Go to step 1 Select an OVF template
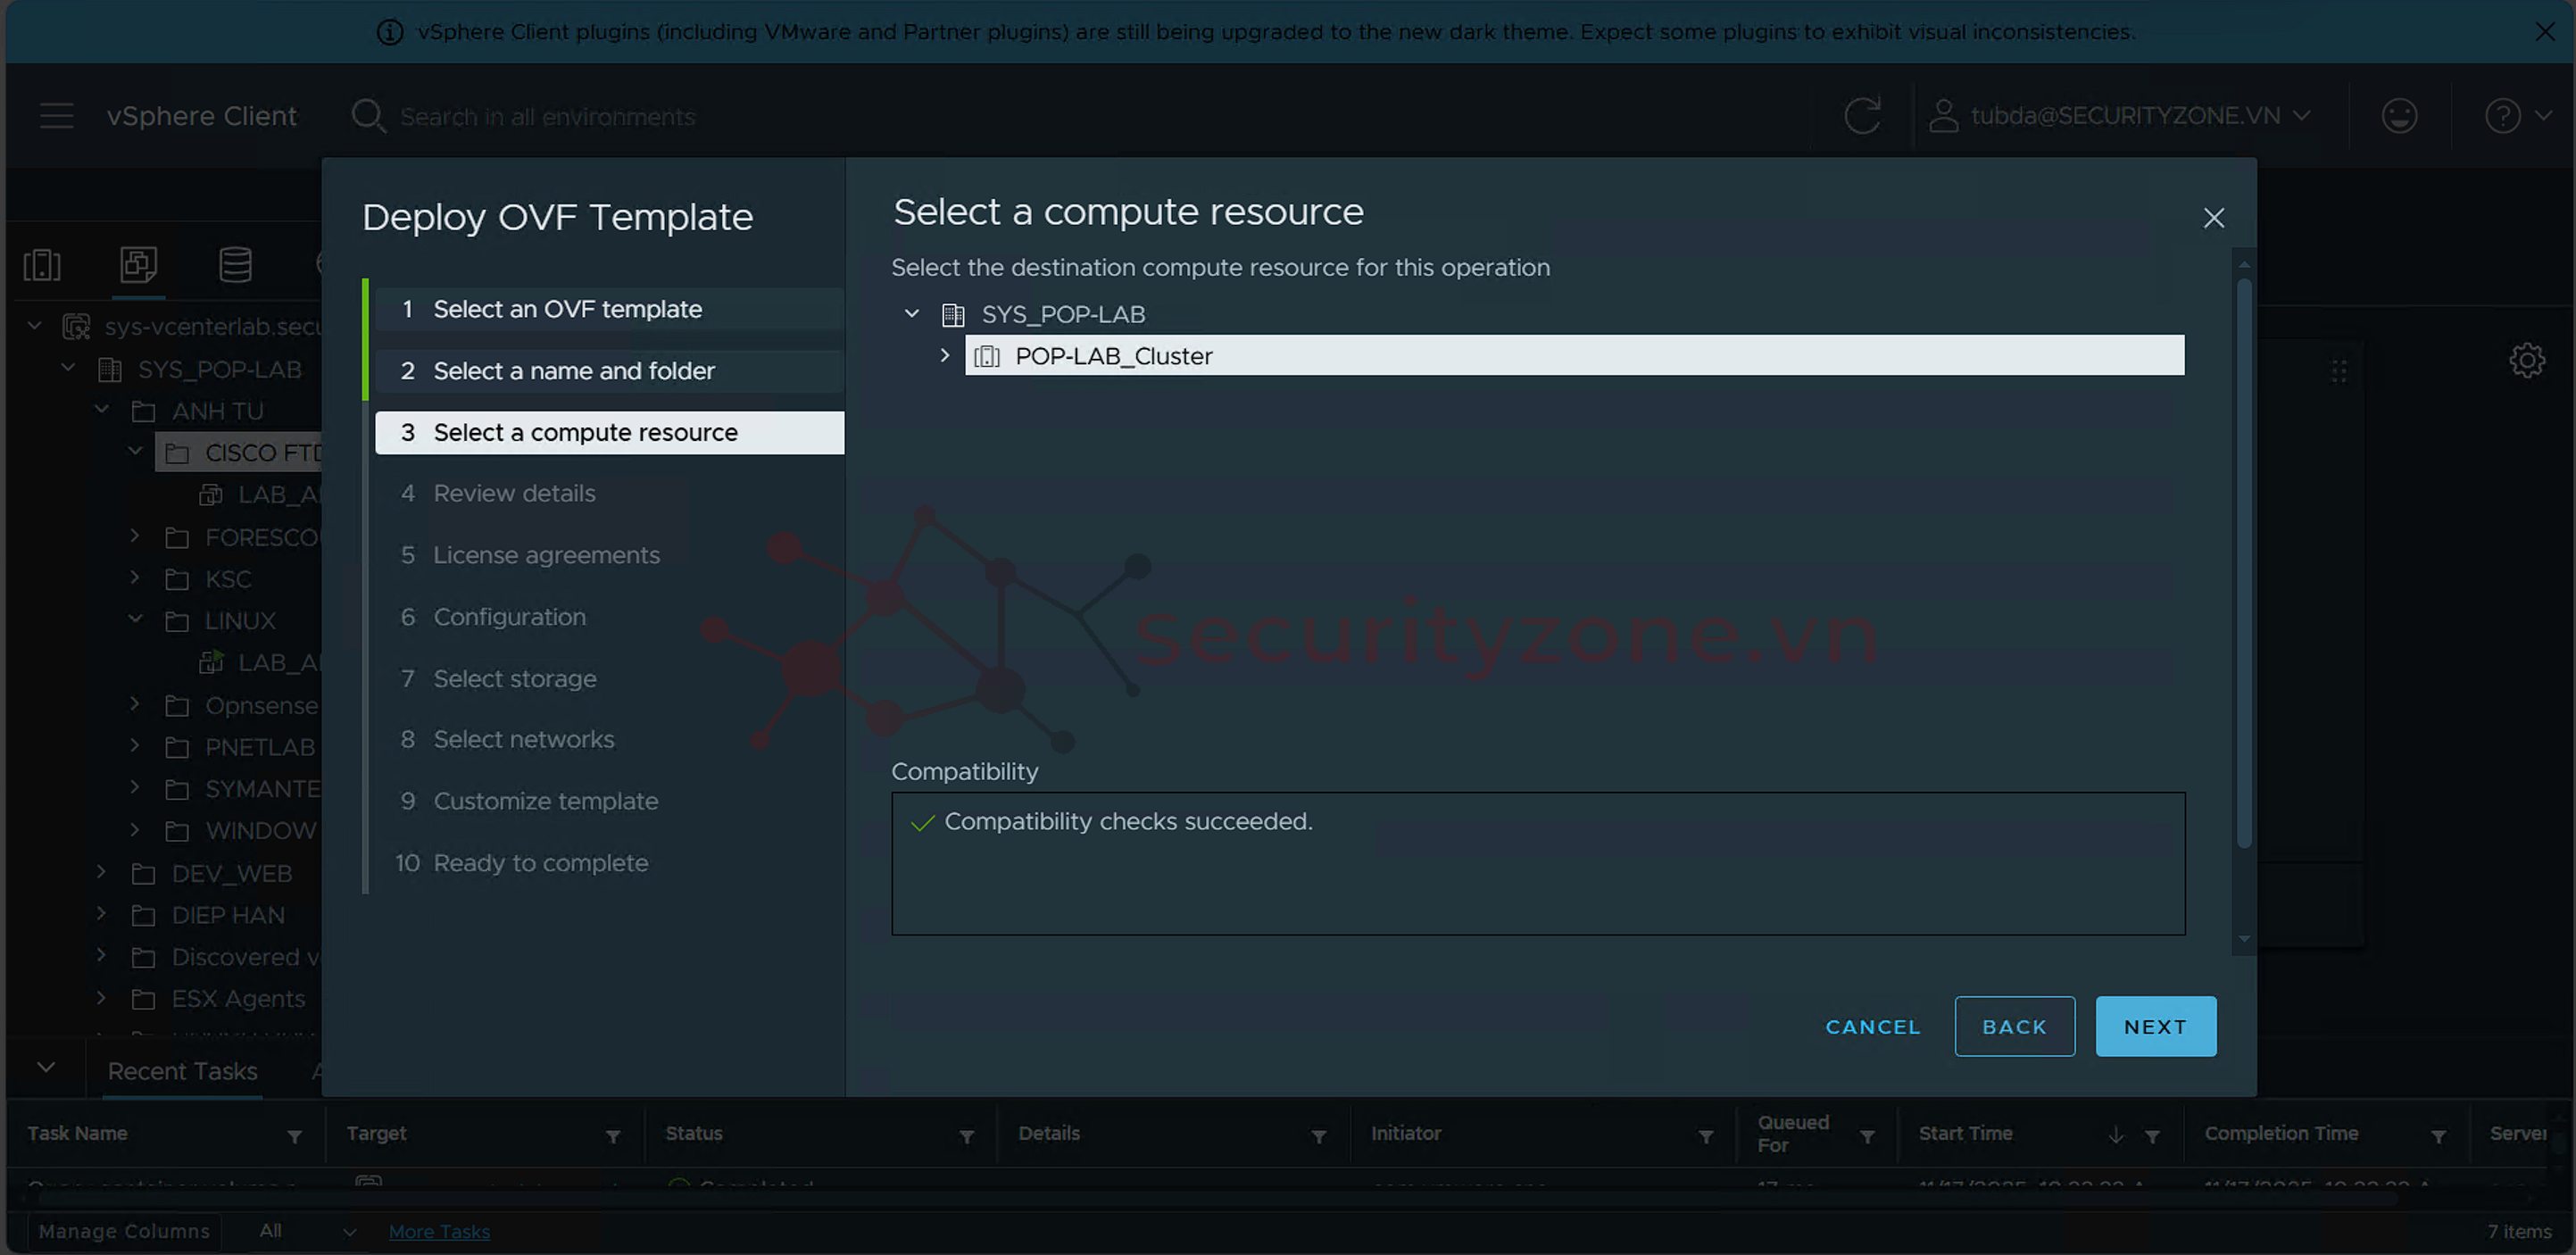The image size is (2576, 1255). coord(567,309)
